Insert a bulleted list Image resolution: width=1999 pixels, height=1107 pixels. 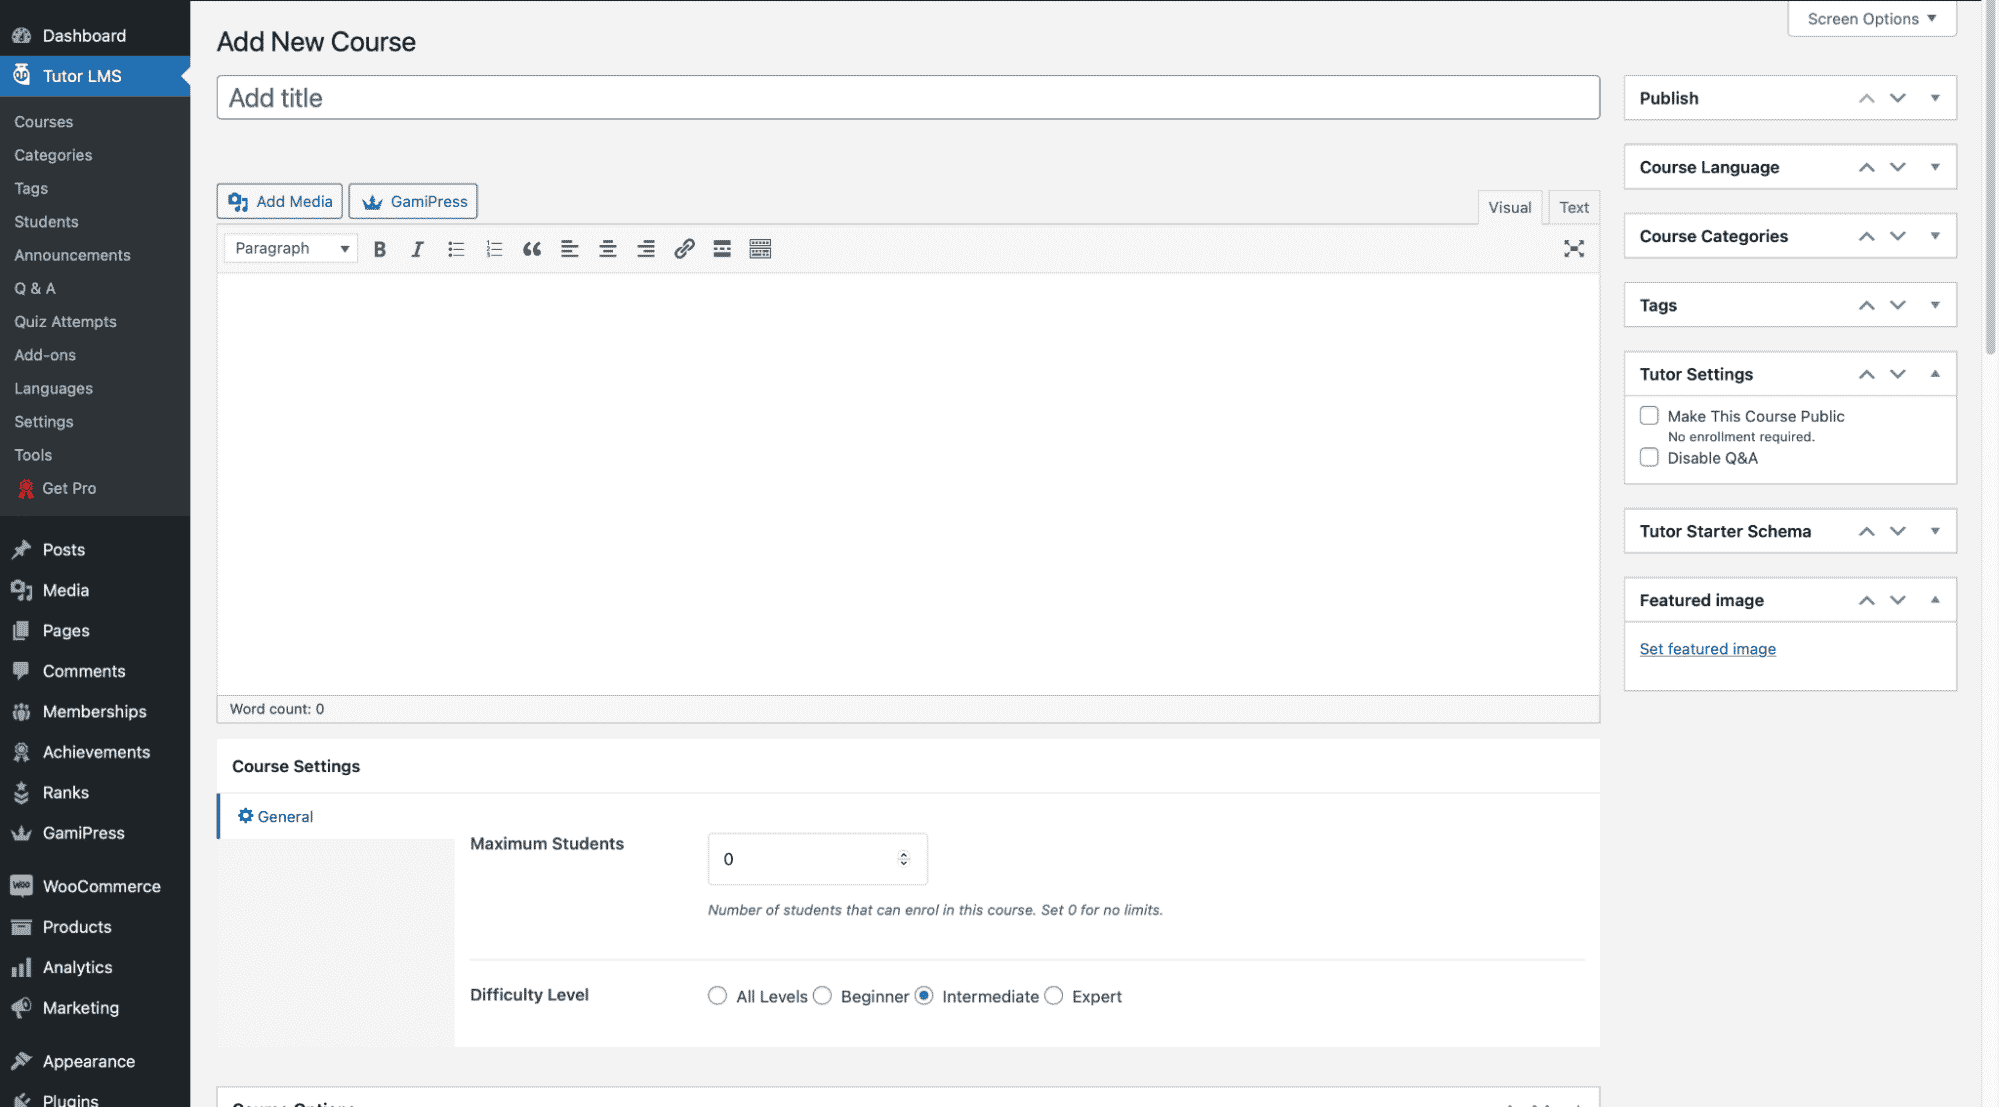pyautogui.click(x=456, y=248)
